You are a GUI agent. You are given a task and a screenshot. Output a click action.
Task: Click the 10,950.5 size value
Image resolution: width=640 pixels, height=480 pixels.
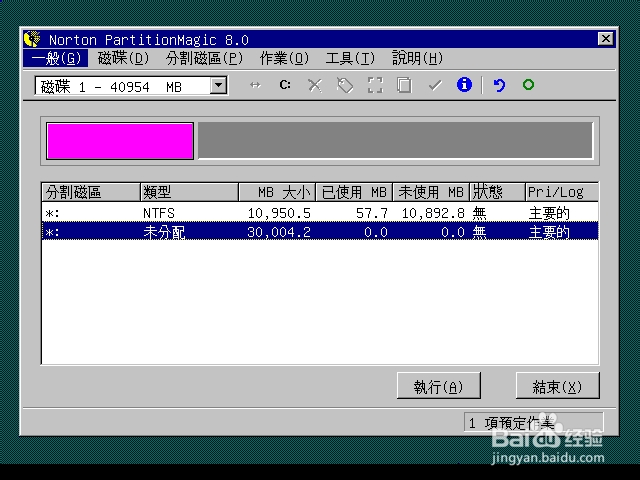point(279,213)
